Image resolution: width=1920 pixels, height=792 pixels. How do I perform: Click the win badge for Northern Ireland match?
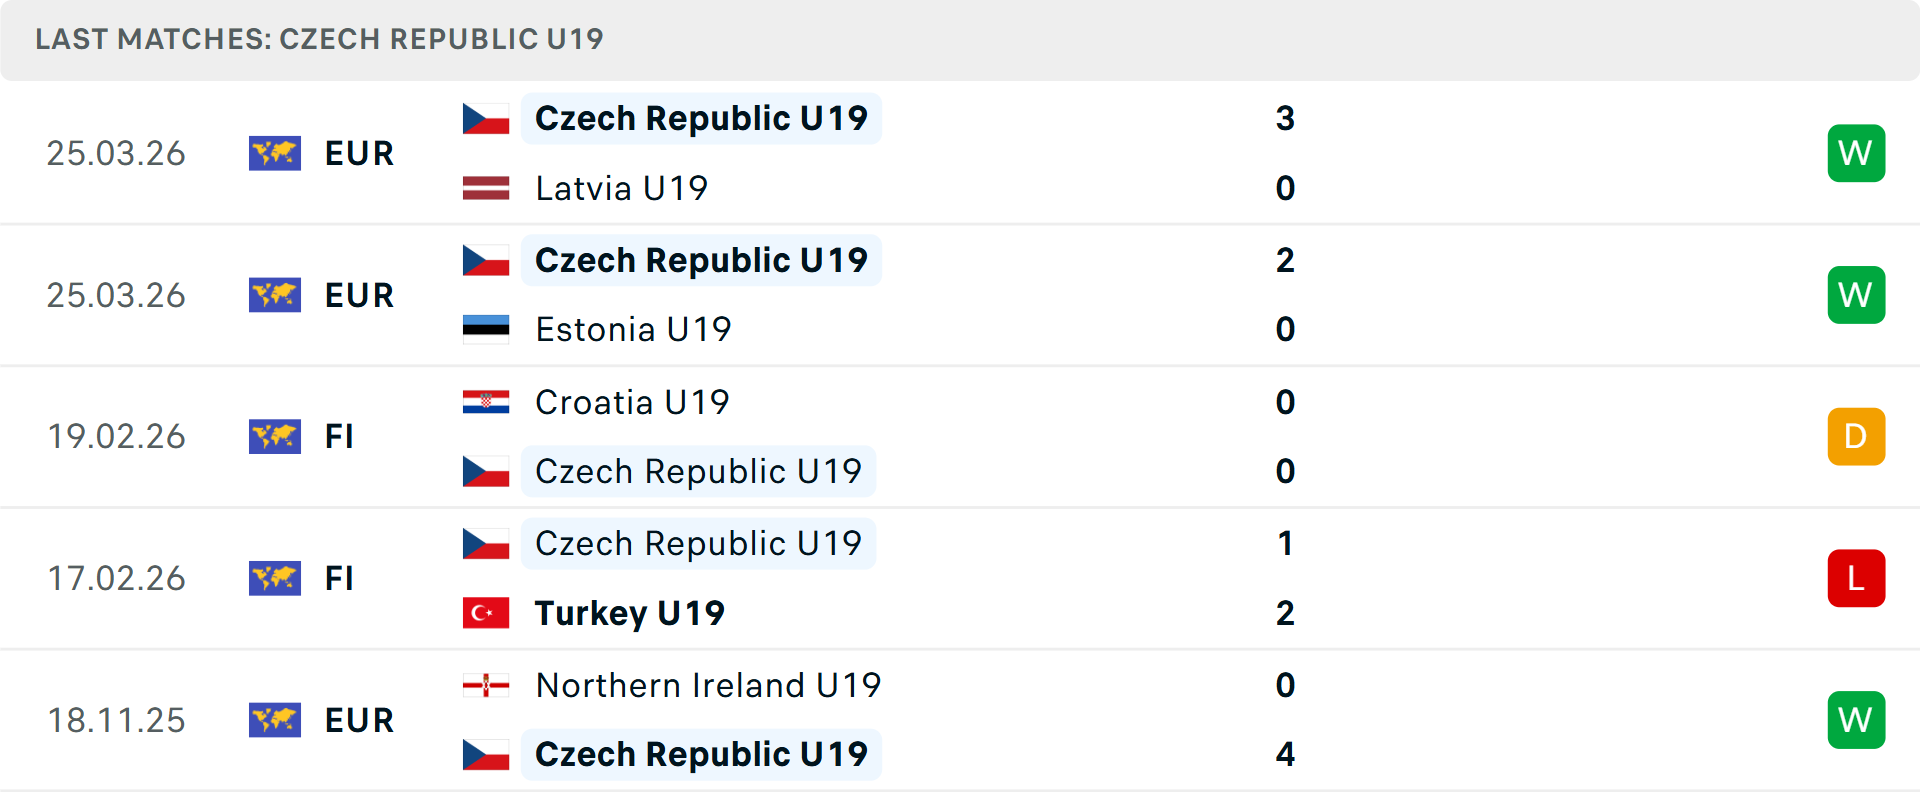1856,720
